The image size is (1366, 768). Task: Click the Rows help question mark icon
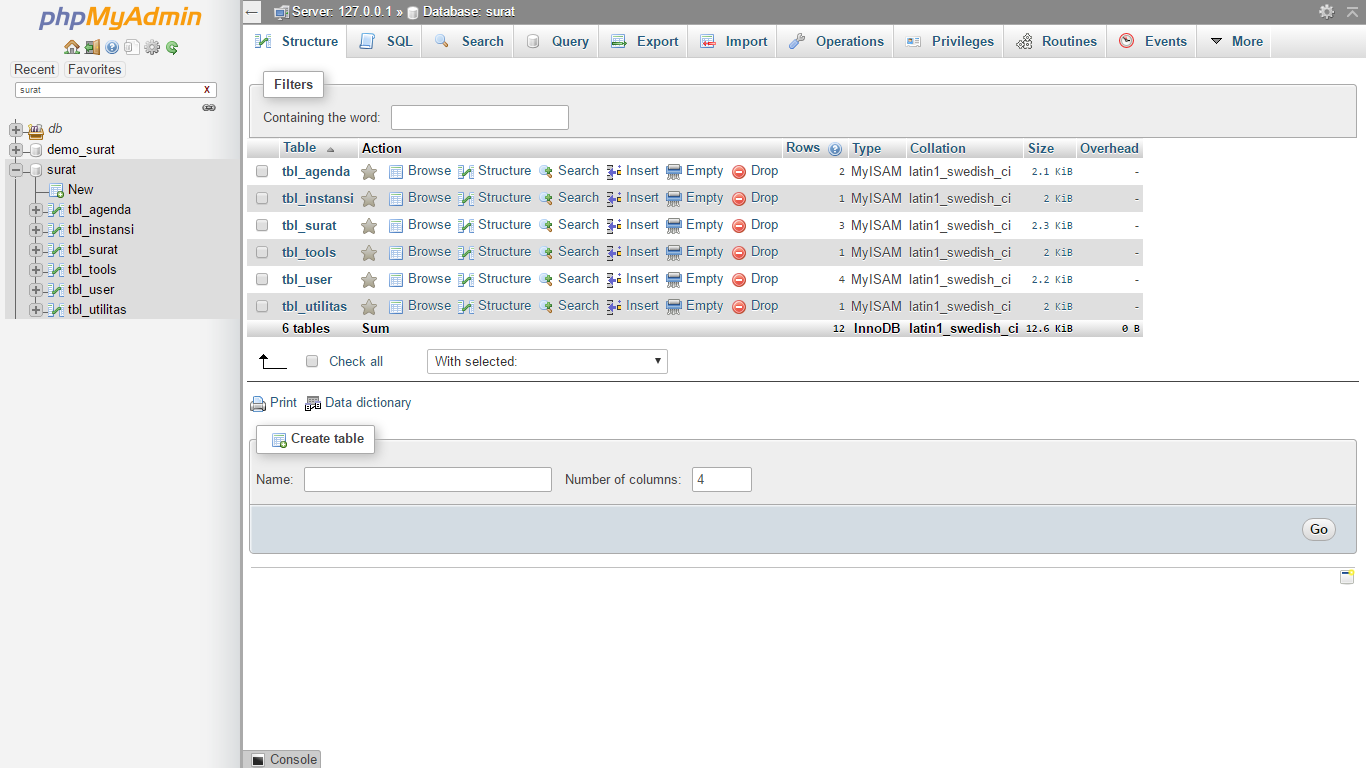pos(835,149)
